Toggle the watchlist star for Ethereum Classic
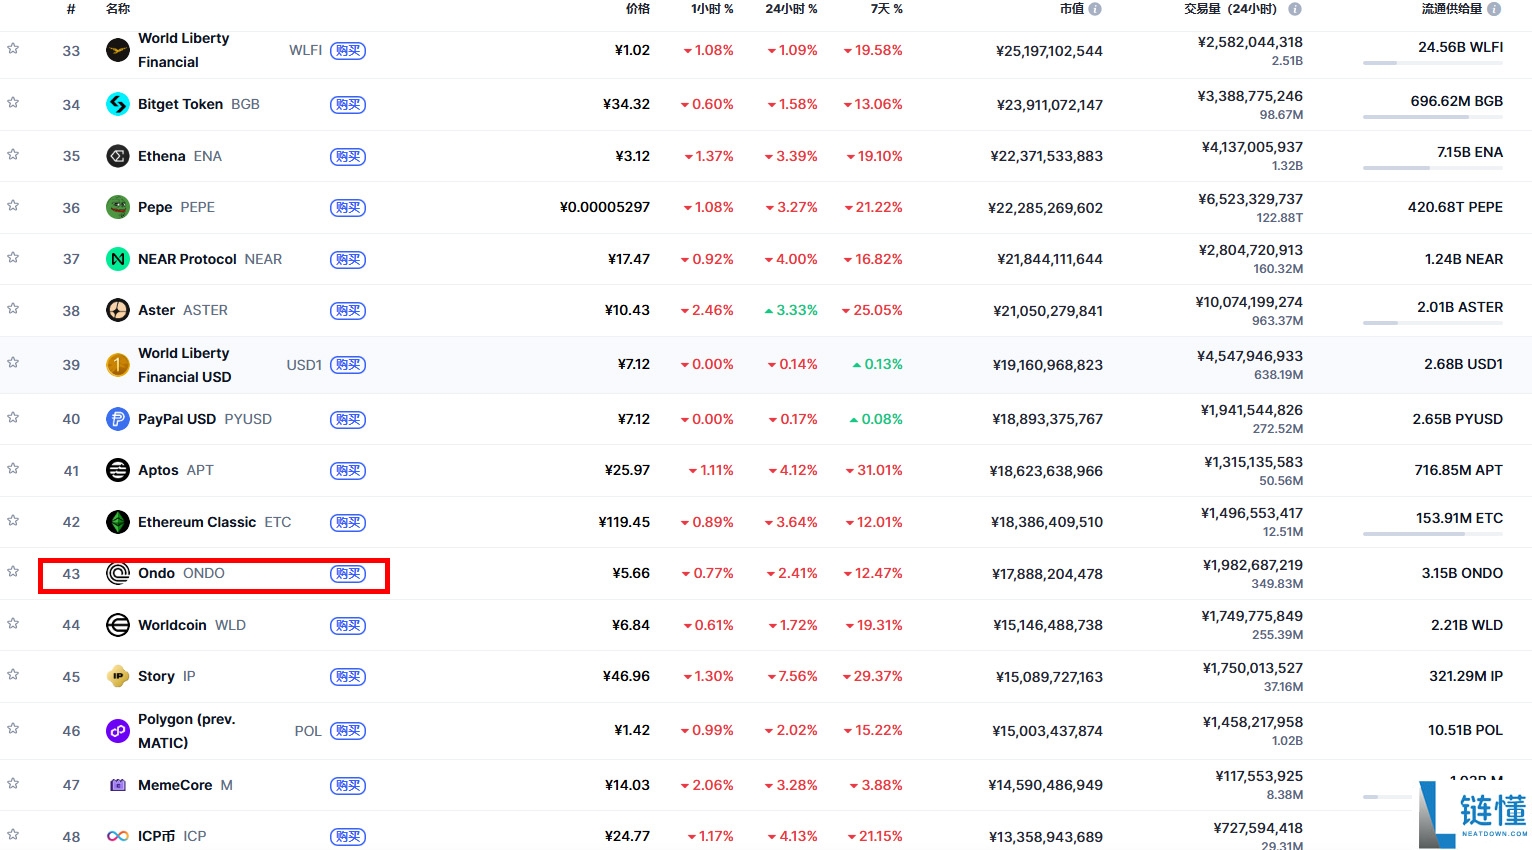 (13, 520)
